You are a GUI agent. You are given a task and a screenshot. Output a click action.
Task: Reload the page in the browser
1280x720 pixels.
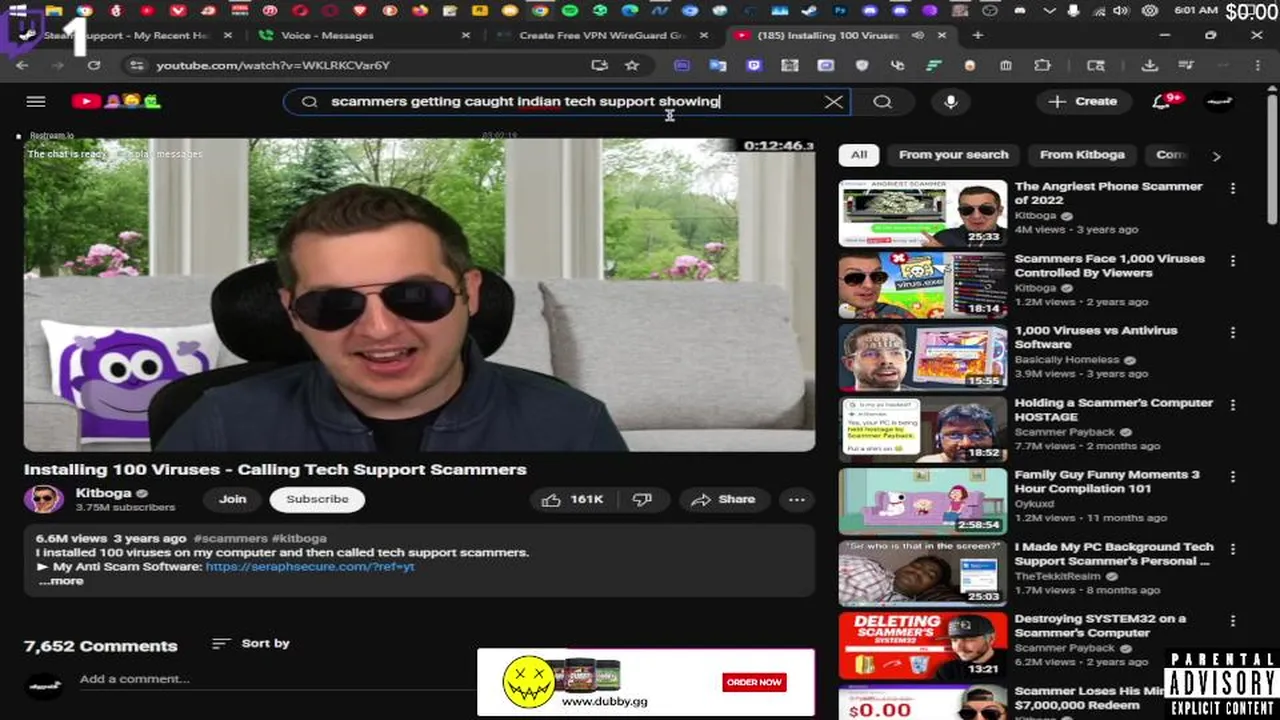tap(93, 65)
